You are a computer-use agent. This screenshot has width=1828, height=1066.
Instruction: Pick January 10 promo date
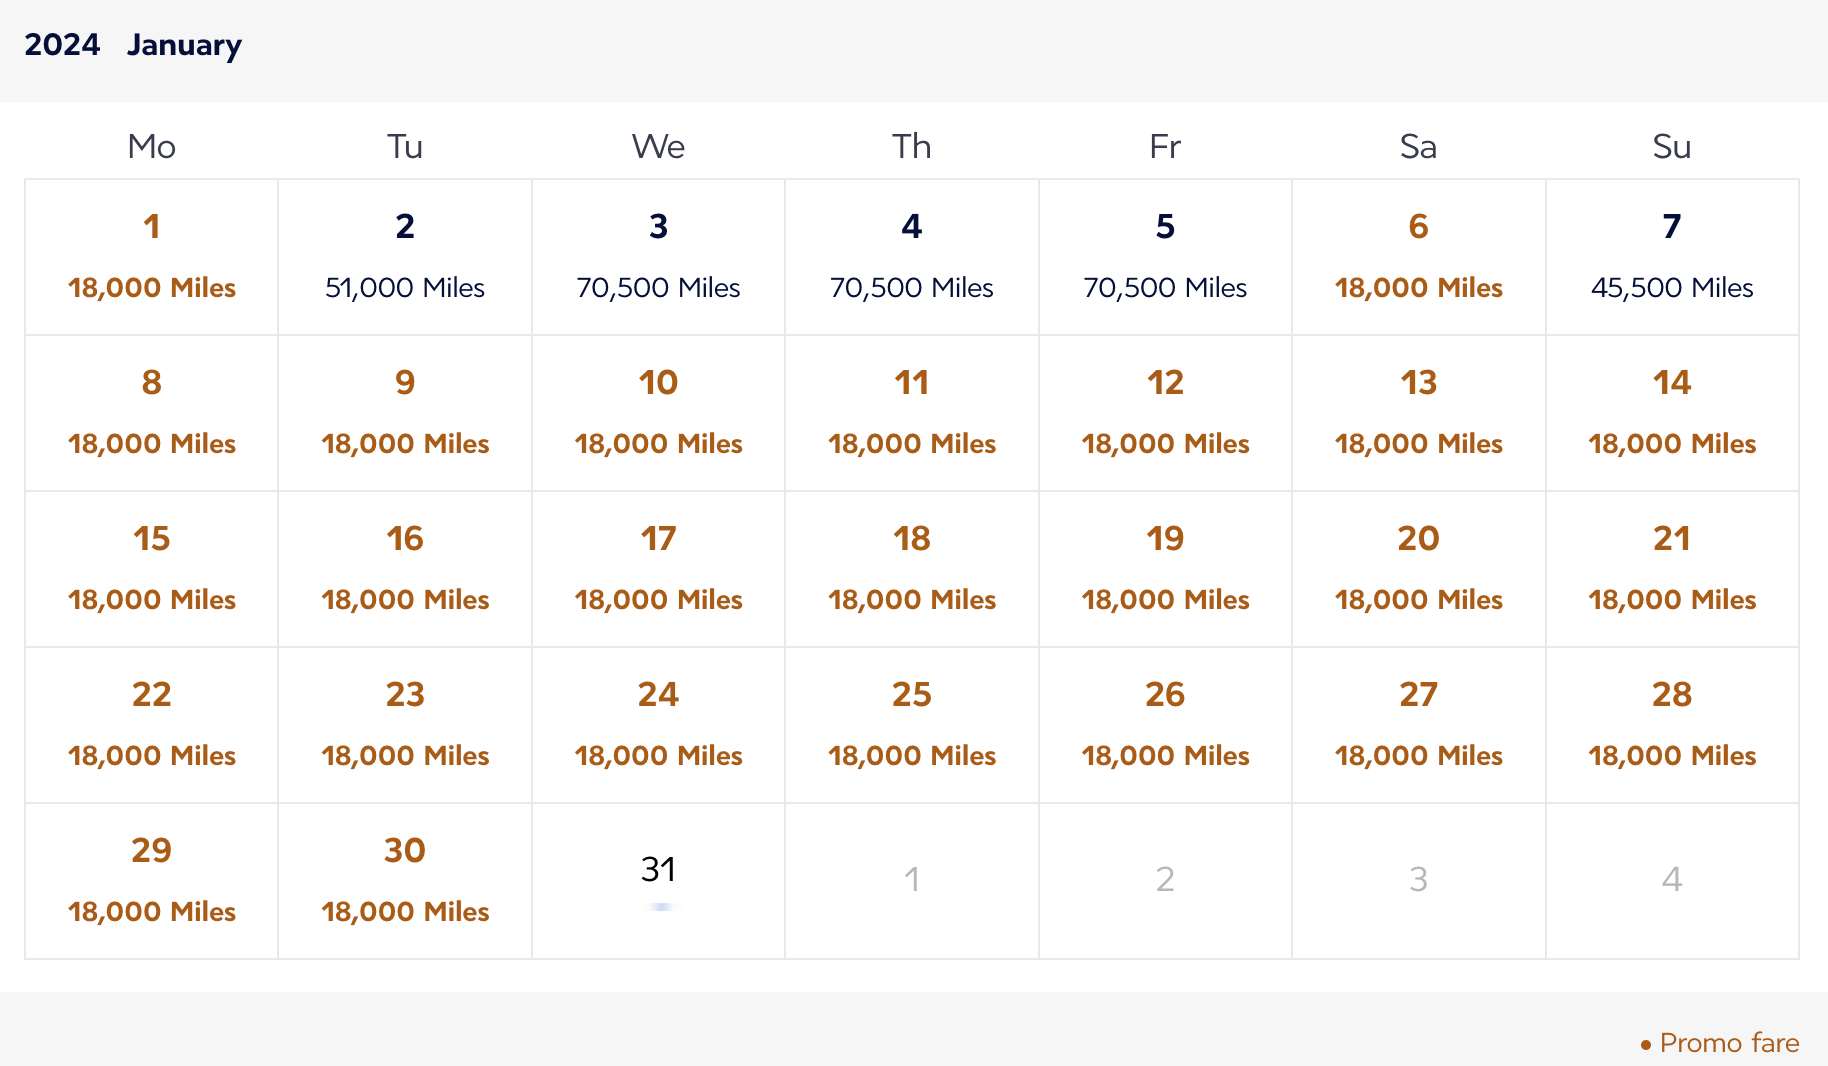click(658, 413)
